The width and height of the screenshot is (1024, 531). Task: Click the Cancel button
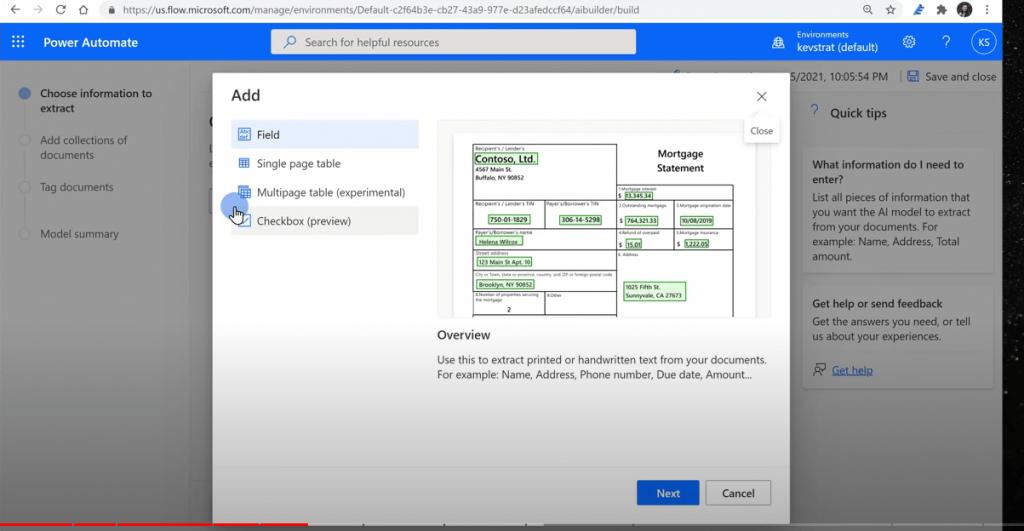[738, 493]
